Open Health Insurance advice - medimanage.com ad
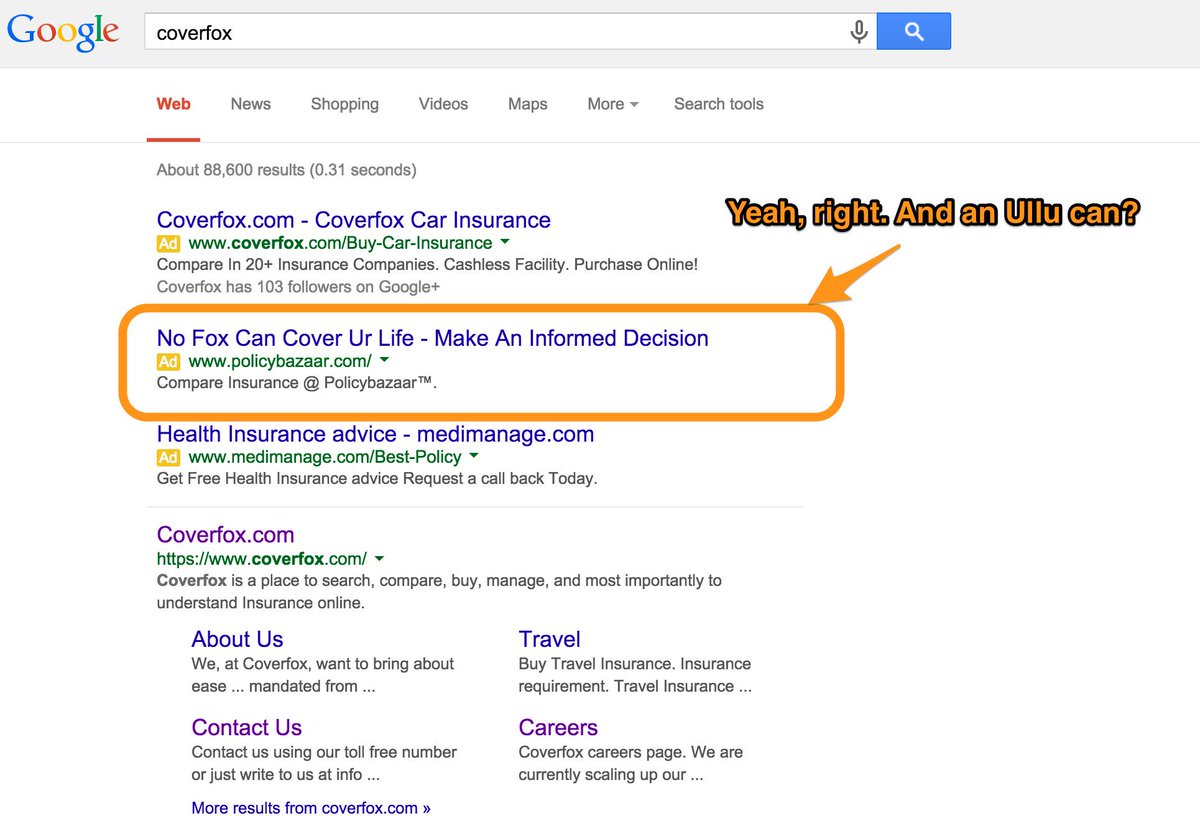This screenshot has height=836, width=1200. 376,434
